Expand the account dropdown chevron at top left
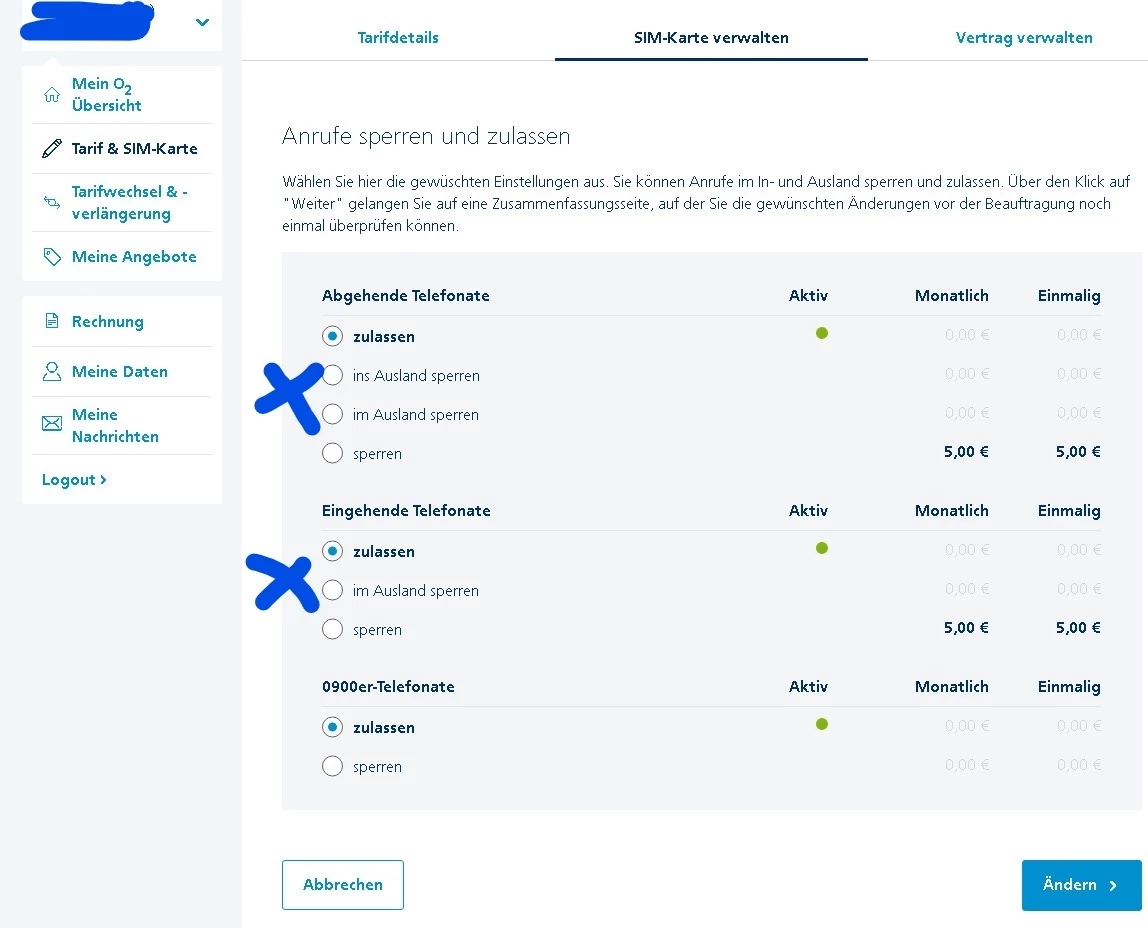 click(203, 22)
